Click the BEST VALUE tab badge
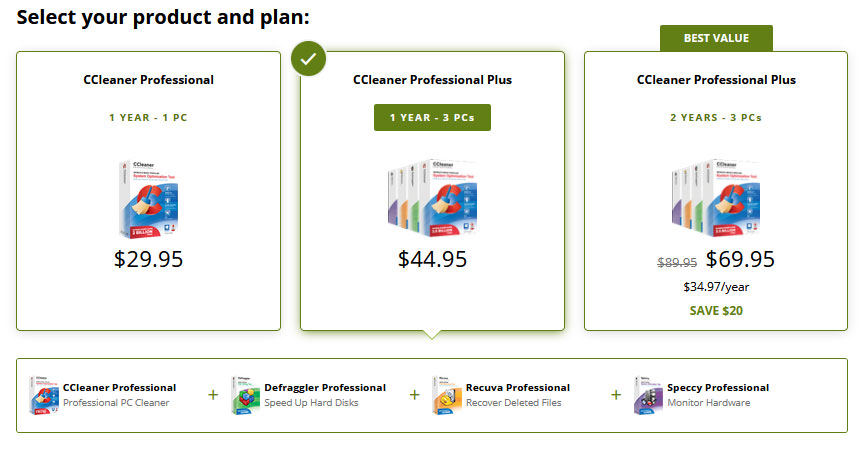The height and width of the screenshot is (449, 865). coord(716,38)
